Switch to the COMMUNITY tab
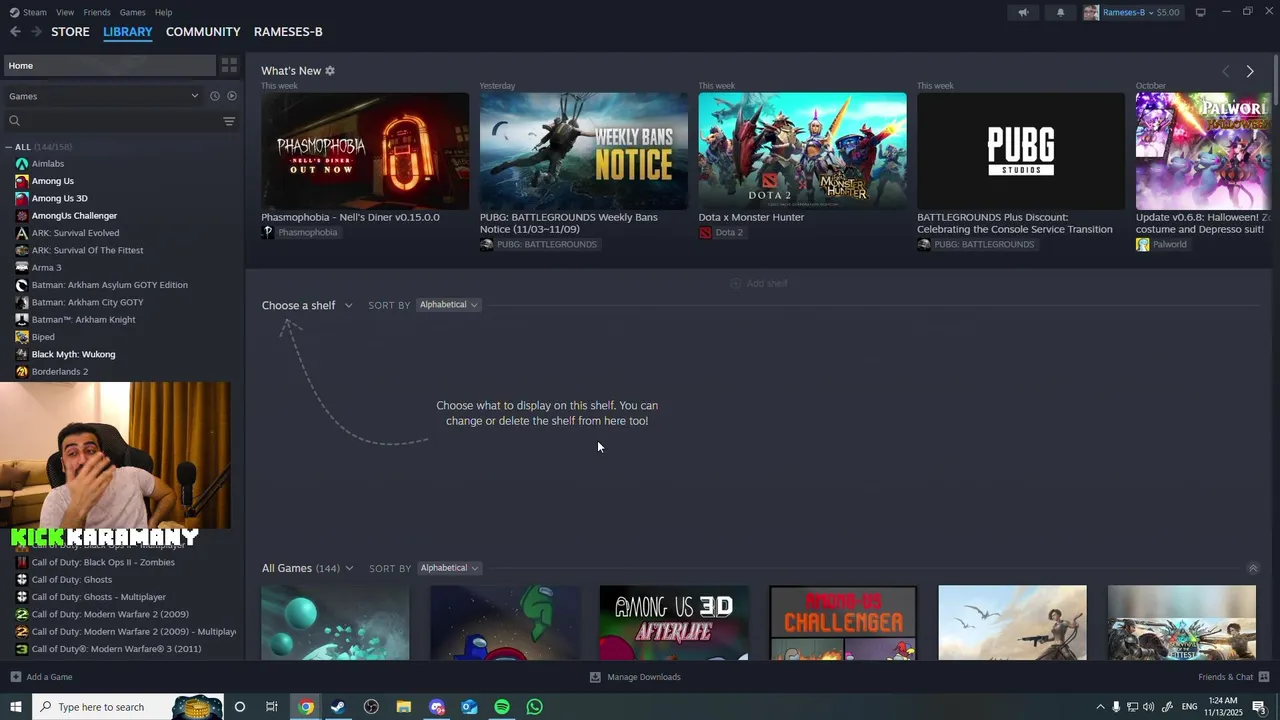 click(203, 32)
